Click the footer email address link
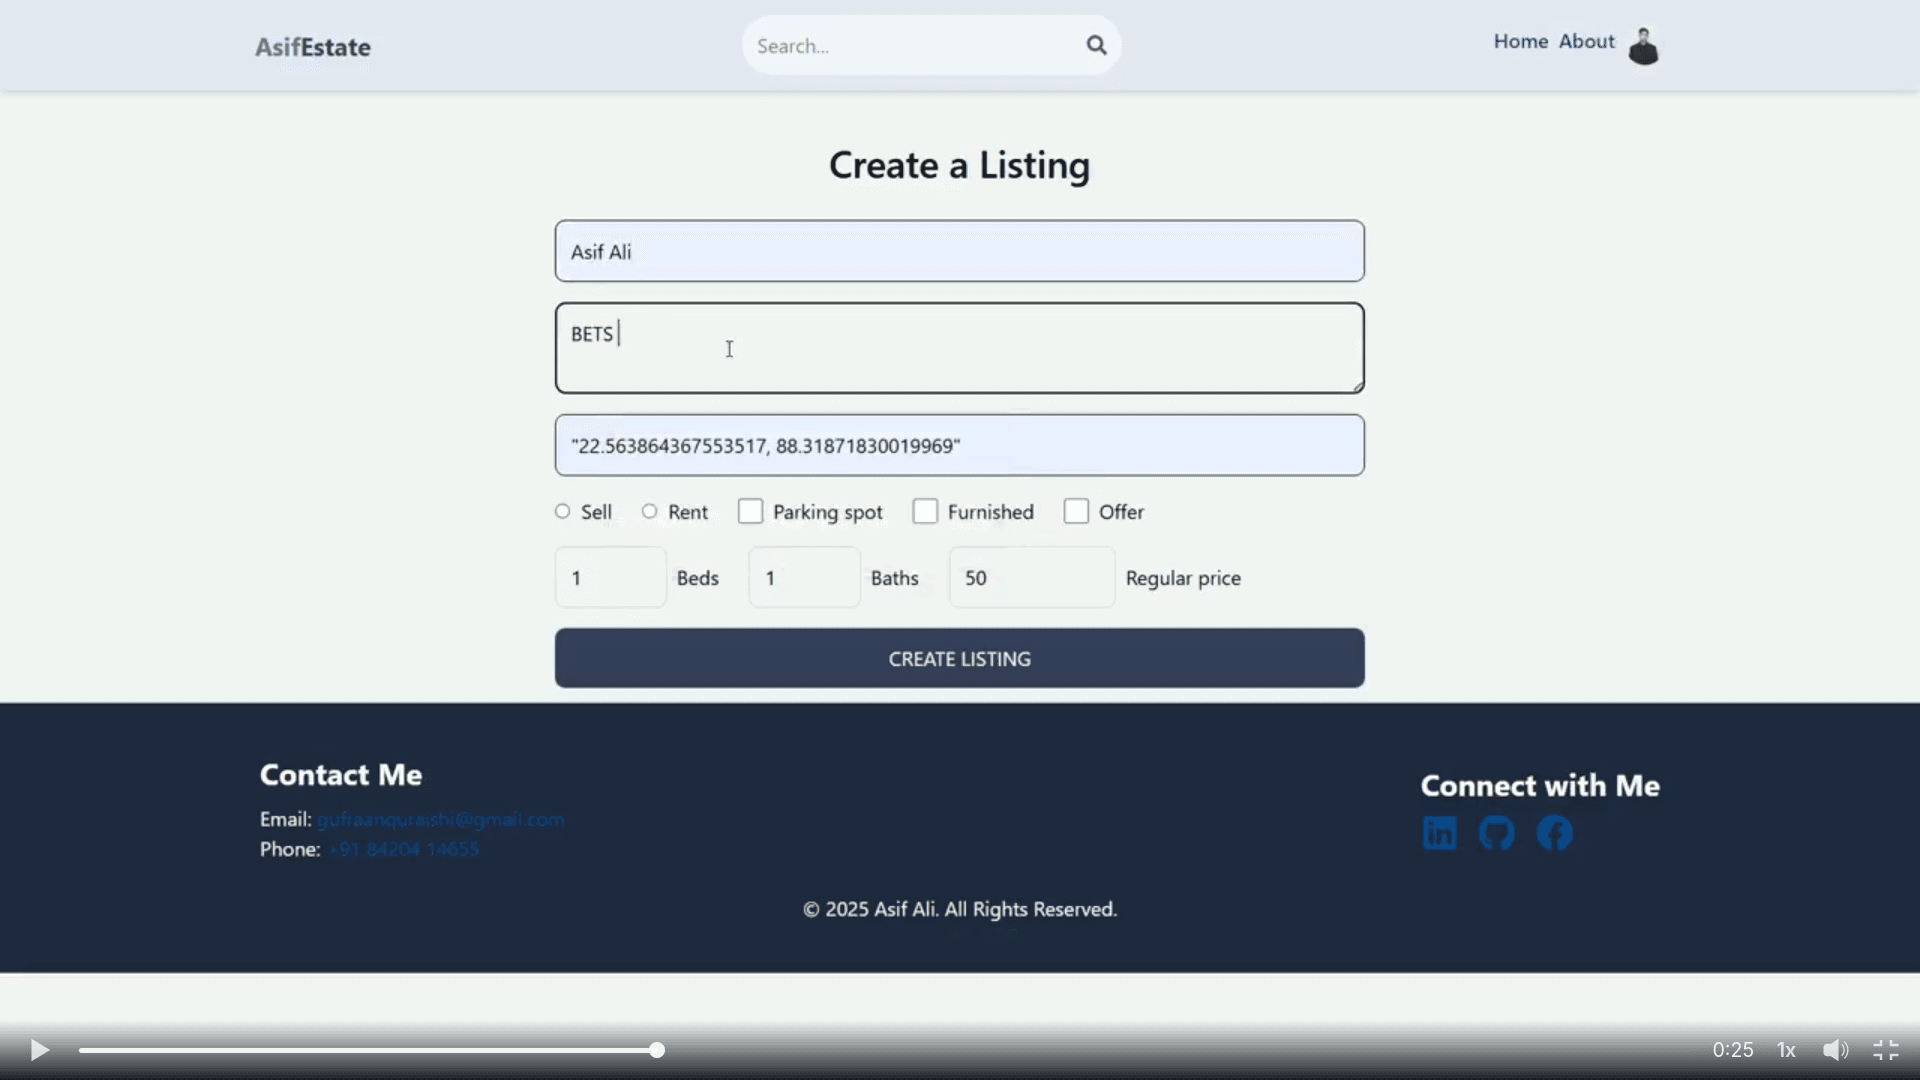The width and height of the screenshot is (1920, 1080). (x=440, y=819)
